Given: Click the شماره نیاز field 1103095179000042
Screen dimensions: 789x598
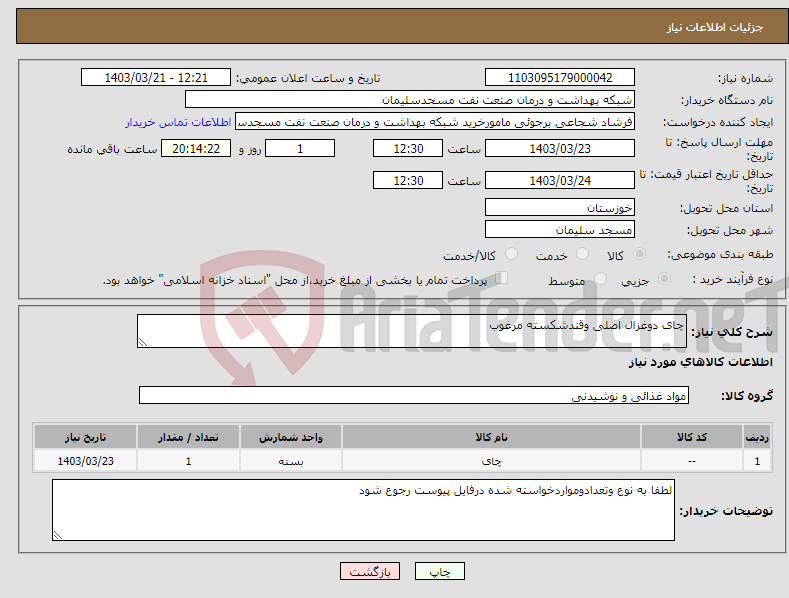Looking at the screenshot, I should 560,78.
